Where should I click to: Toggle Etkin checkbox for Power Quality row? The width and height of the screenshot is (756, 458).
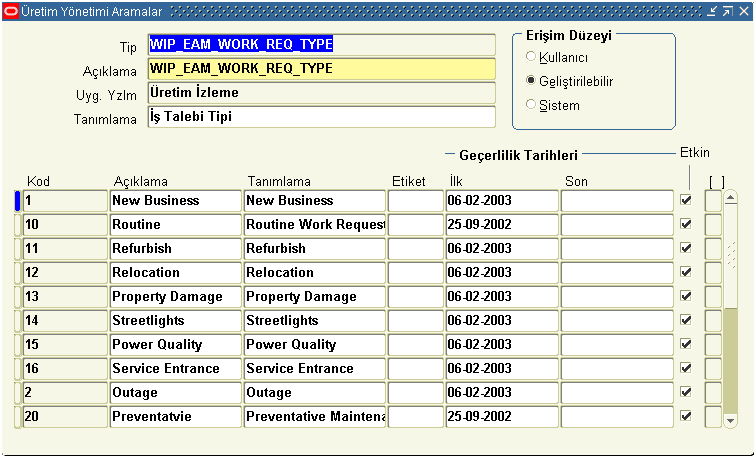click(686, 344)
